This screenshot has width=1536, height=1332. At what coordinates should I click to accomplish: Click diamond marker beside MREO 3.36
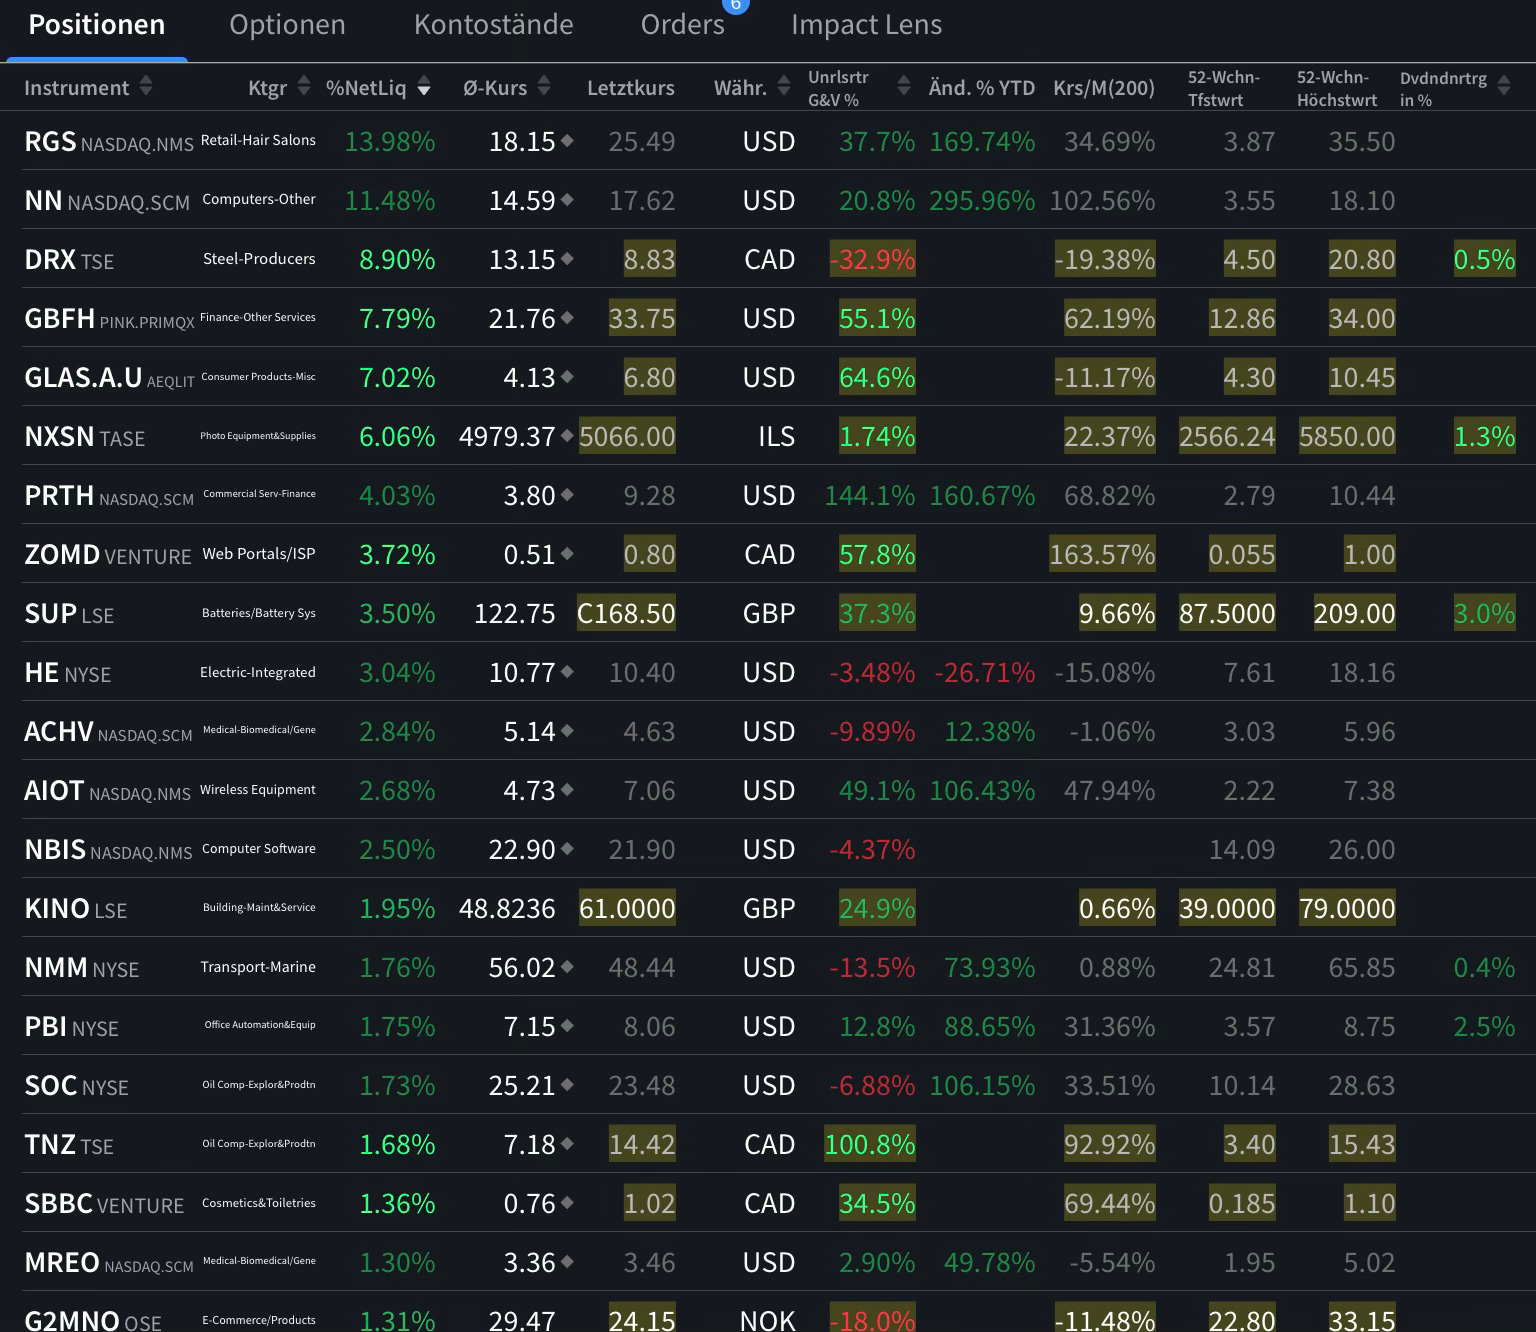click(567, 1262)
